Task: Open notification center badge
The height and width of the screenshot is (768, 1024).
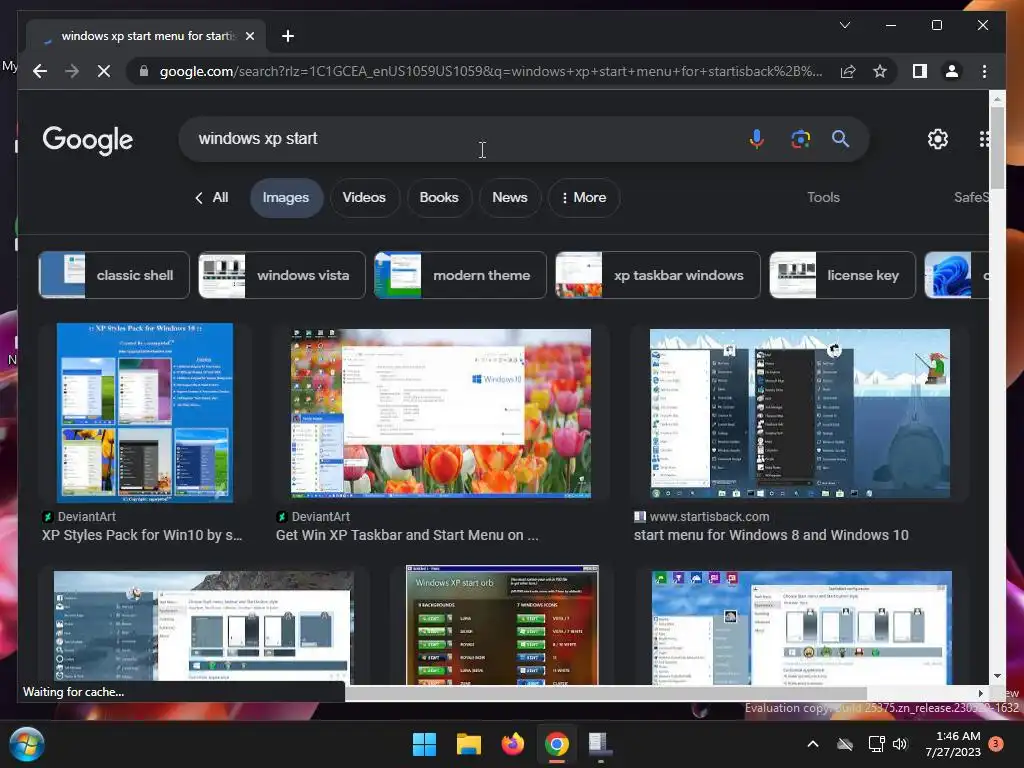Action: coord(996,744)
